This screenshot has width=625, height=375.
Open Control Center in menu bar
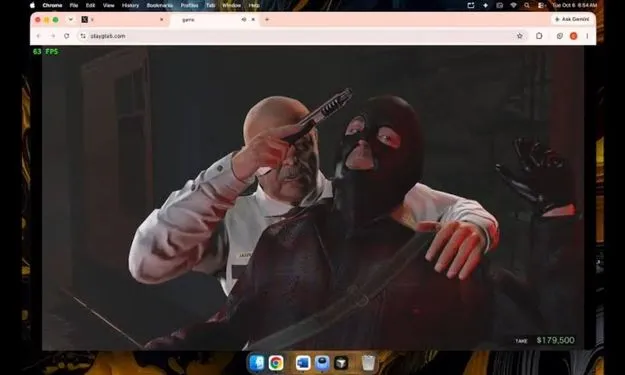coord(541,5)
